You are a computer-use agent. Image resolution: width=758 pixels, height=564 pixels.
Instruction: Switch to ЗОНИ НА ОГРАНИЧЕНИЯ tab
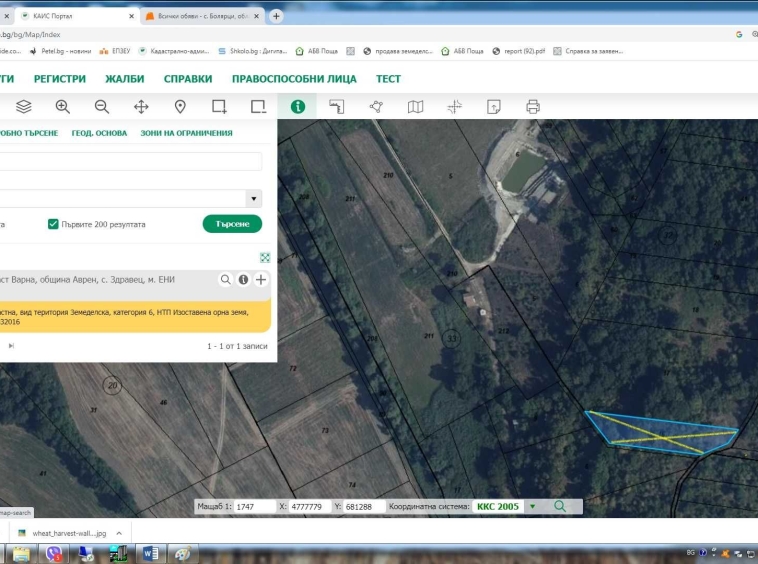click(x=186, y=133)
